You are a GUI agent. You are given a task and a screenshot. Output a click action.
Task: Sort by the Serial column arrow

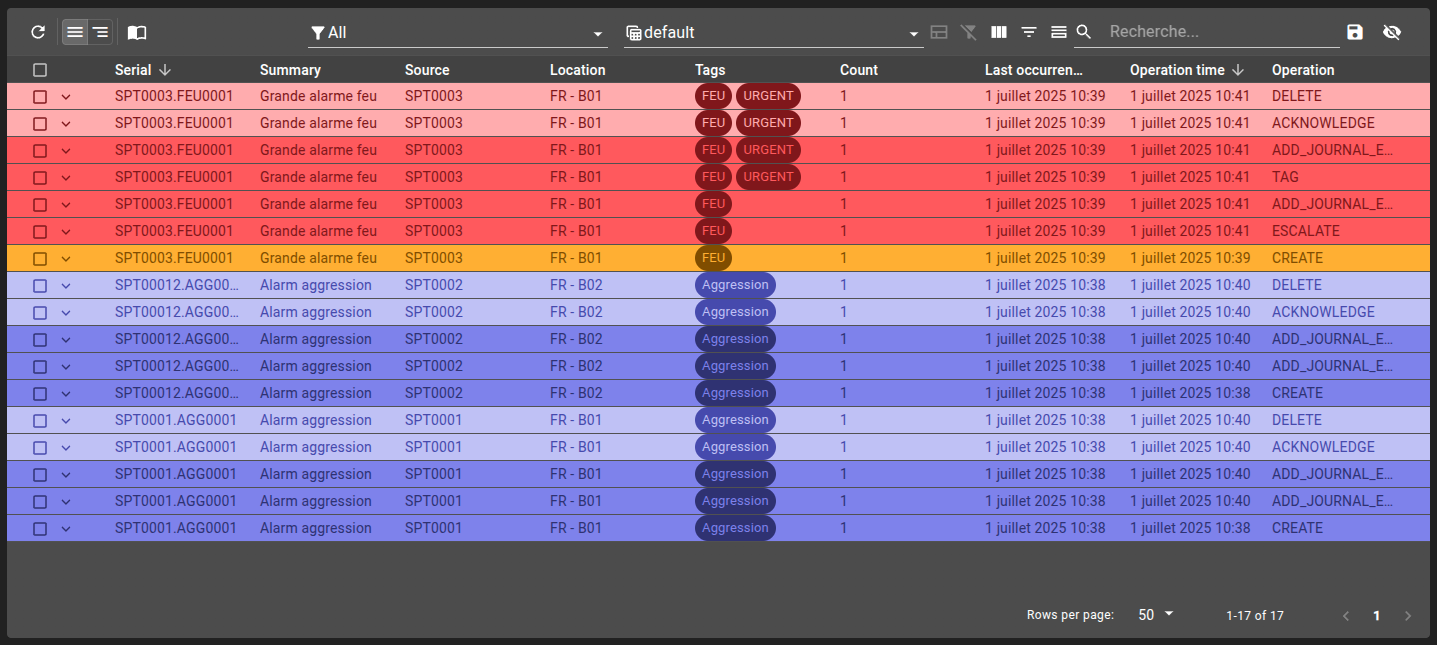click(165, 70)
